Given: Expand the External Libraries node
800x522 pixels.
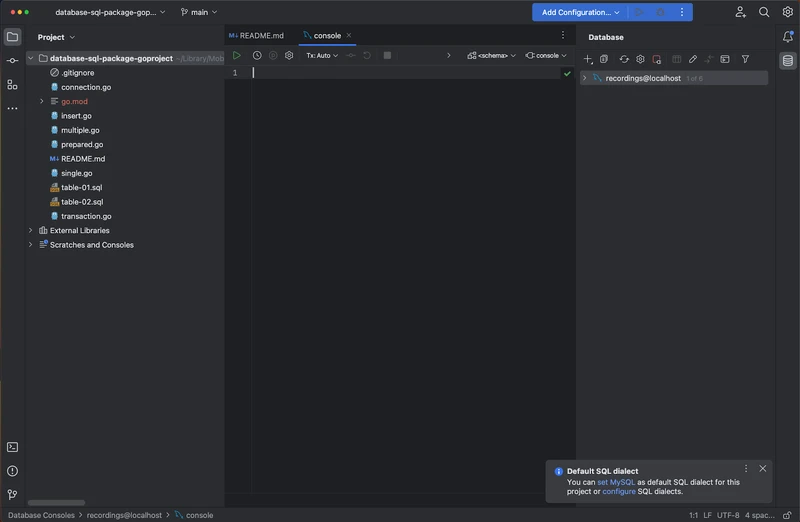Looking at the screenshot, I should point(31,230).
